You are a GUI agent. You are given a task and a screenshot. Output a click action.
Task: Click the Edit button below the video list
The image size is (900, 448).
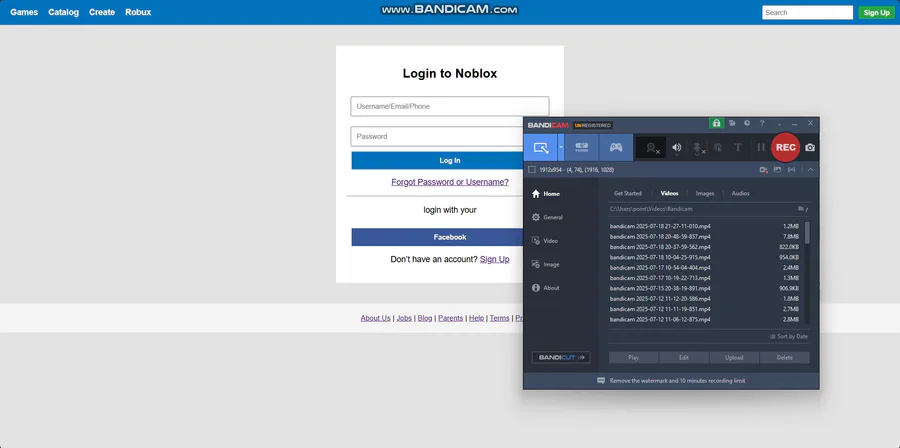coord(684,357)
